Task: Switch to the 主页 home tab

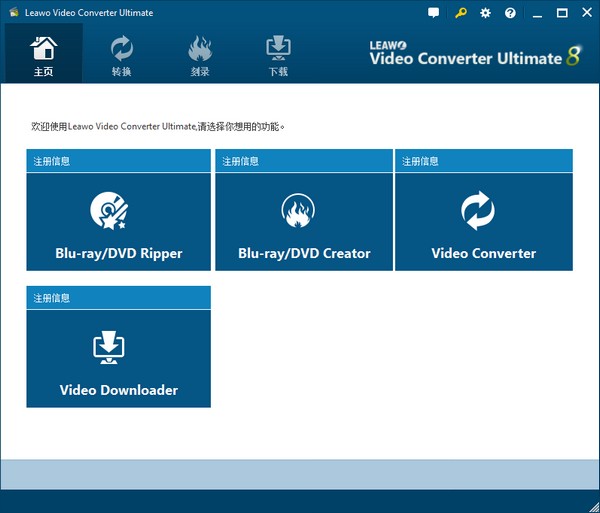Action: click(44, 55)
